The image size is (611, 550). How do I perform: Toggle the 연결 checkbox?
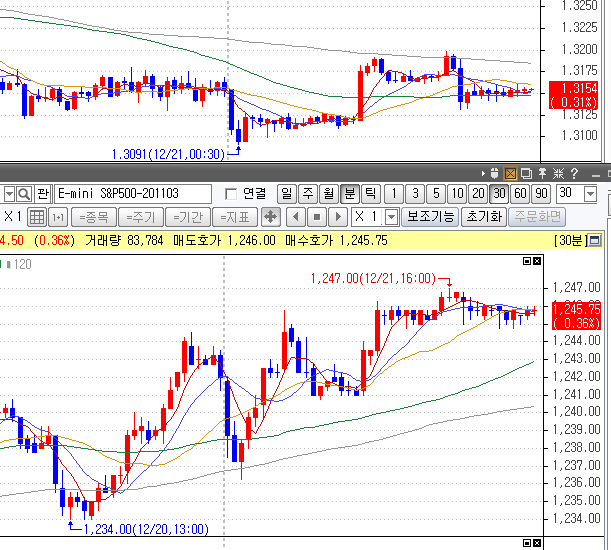[x=232, y=193]
